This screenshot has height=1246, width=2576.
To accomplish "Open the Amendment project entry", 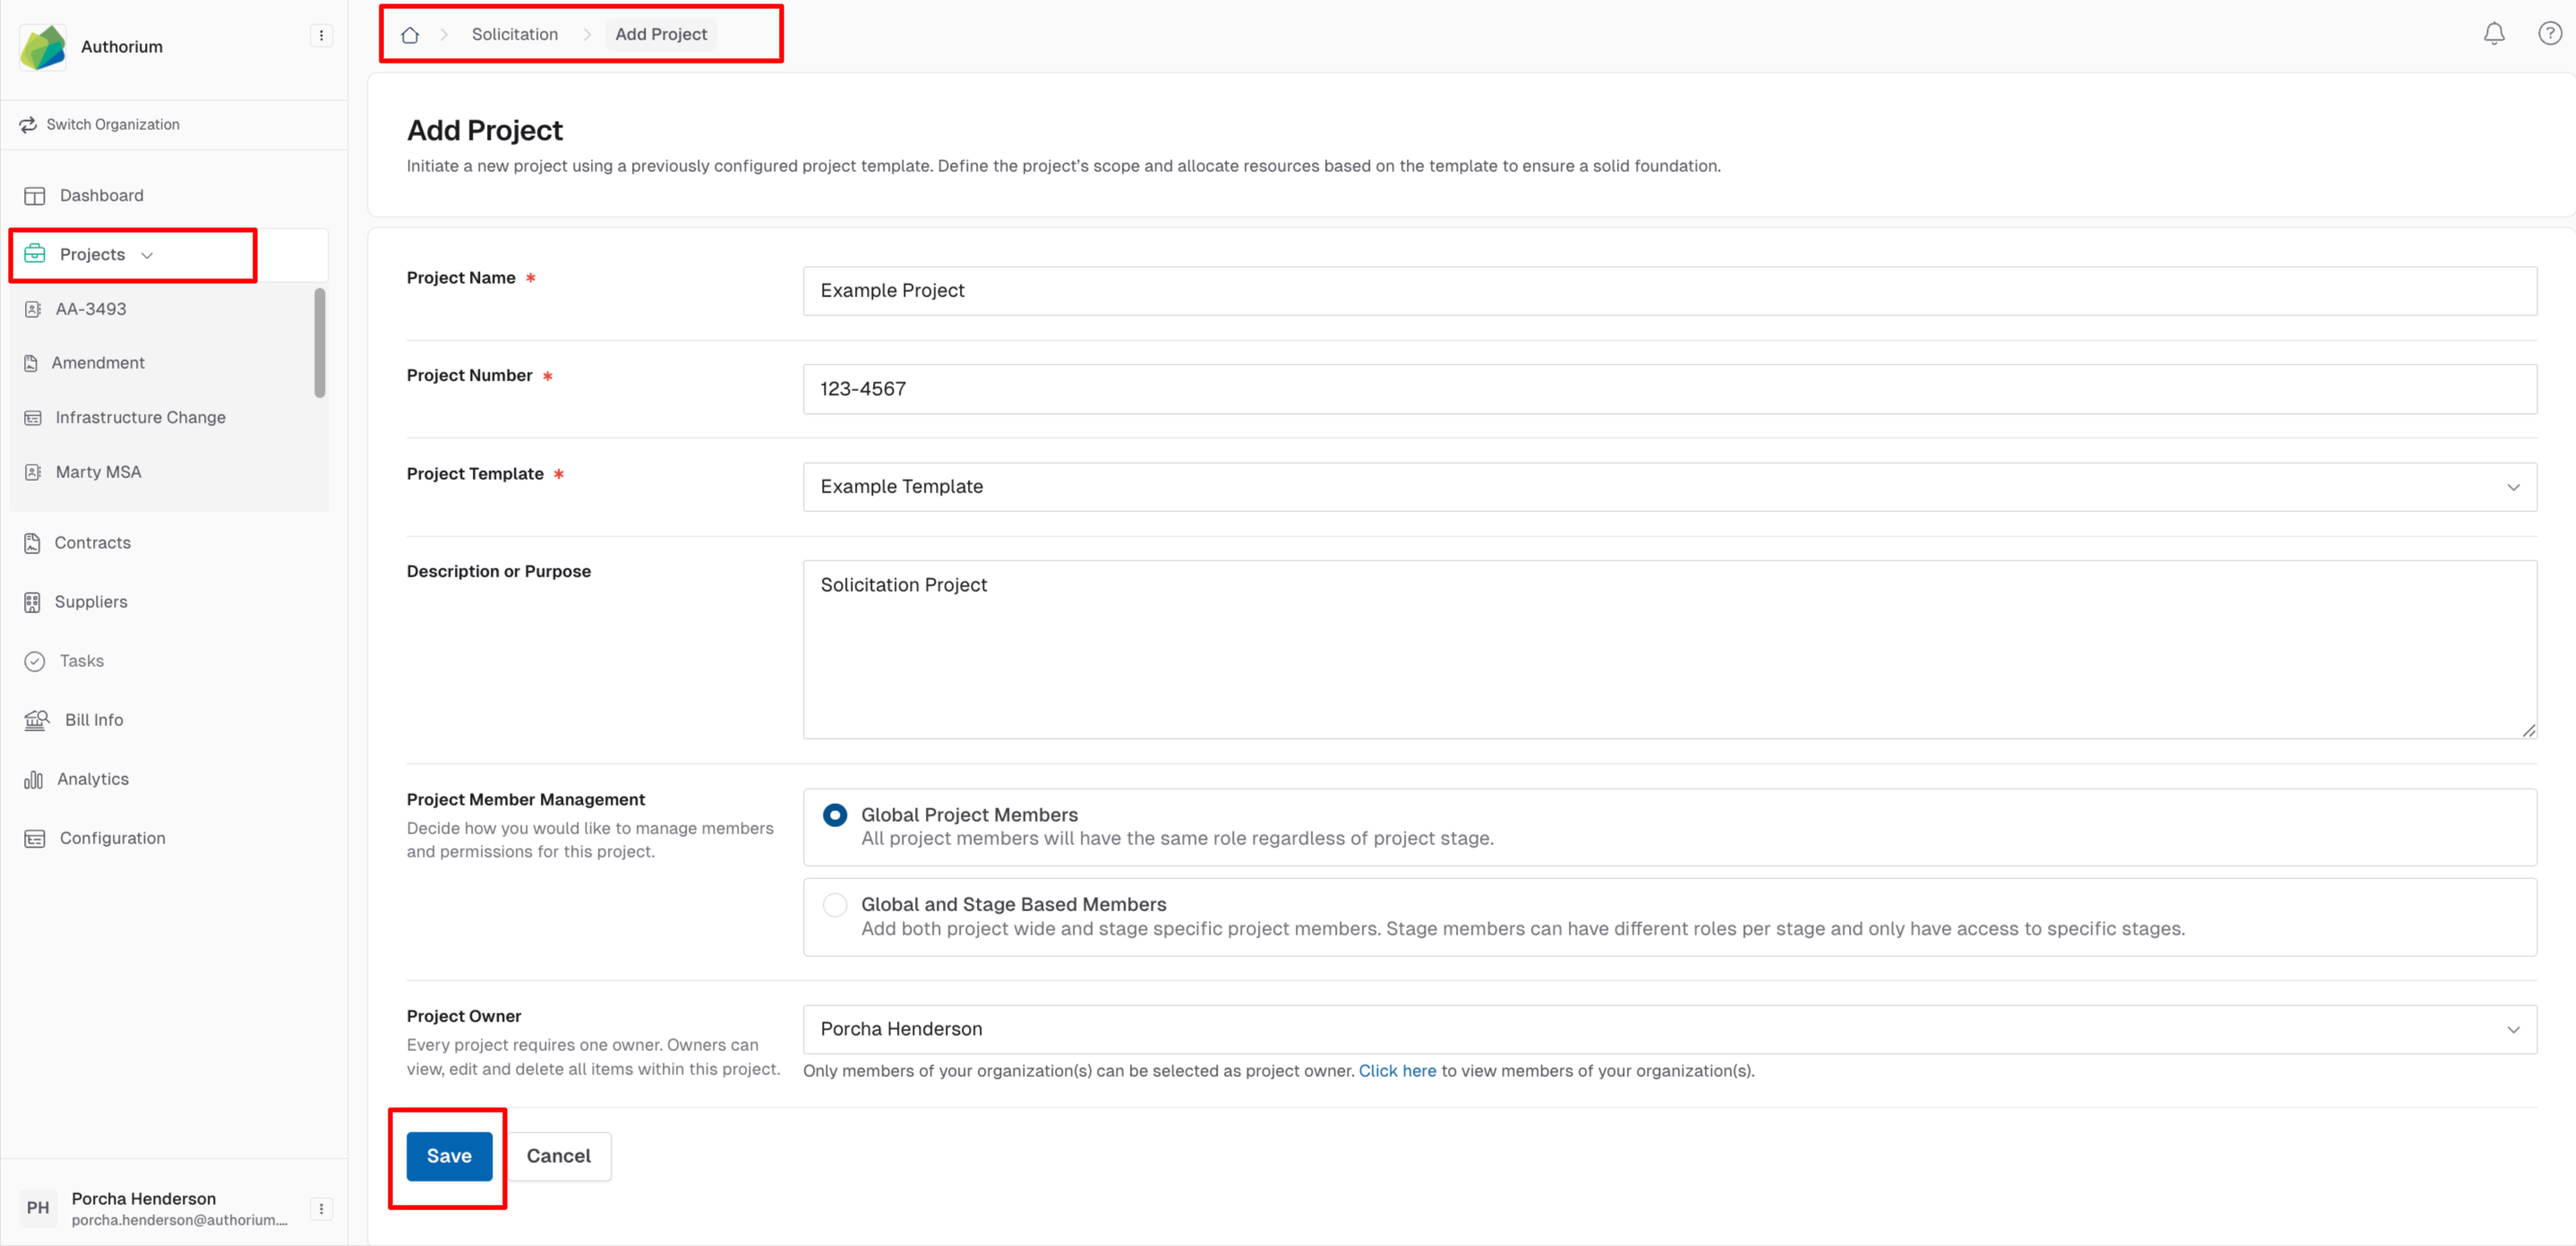I will [x=98, y=363].
